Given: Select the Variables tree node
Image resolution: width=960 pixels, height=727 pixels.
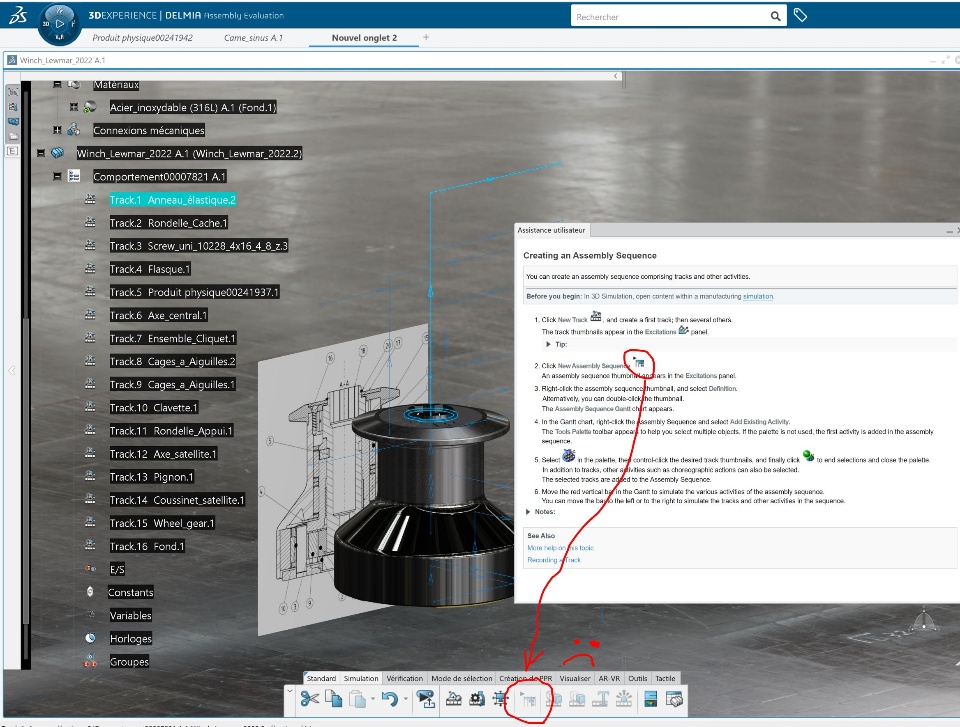Looking at the screenshot, I should [130, 616].
